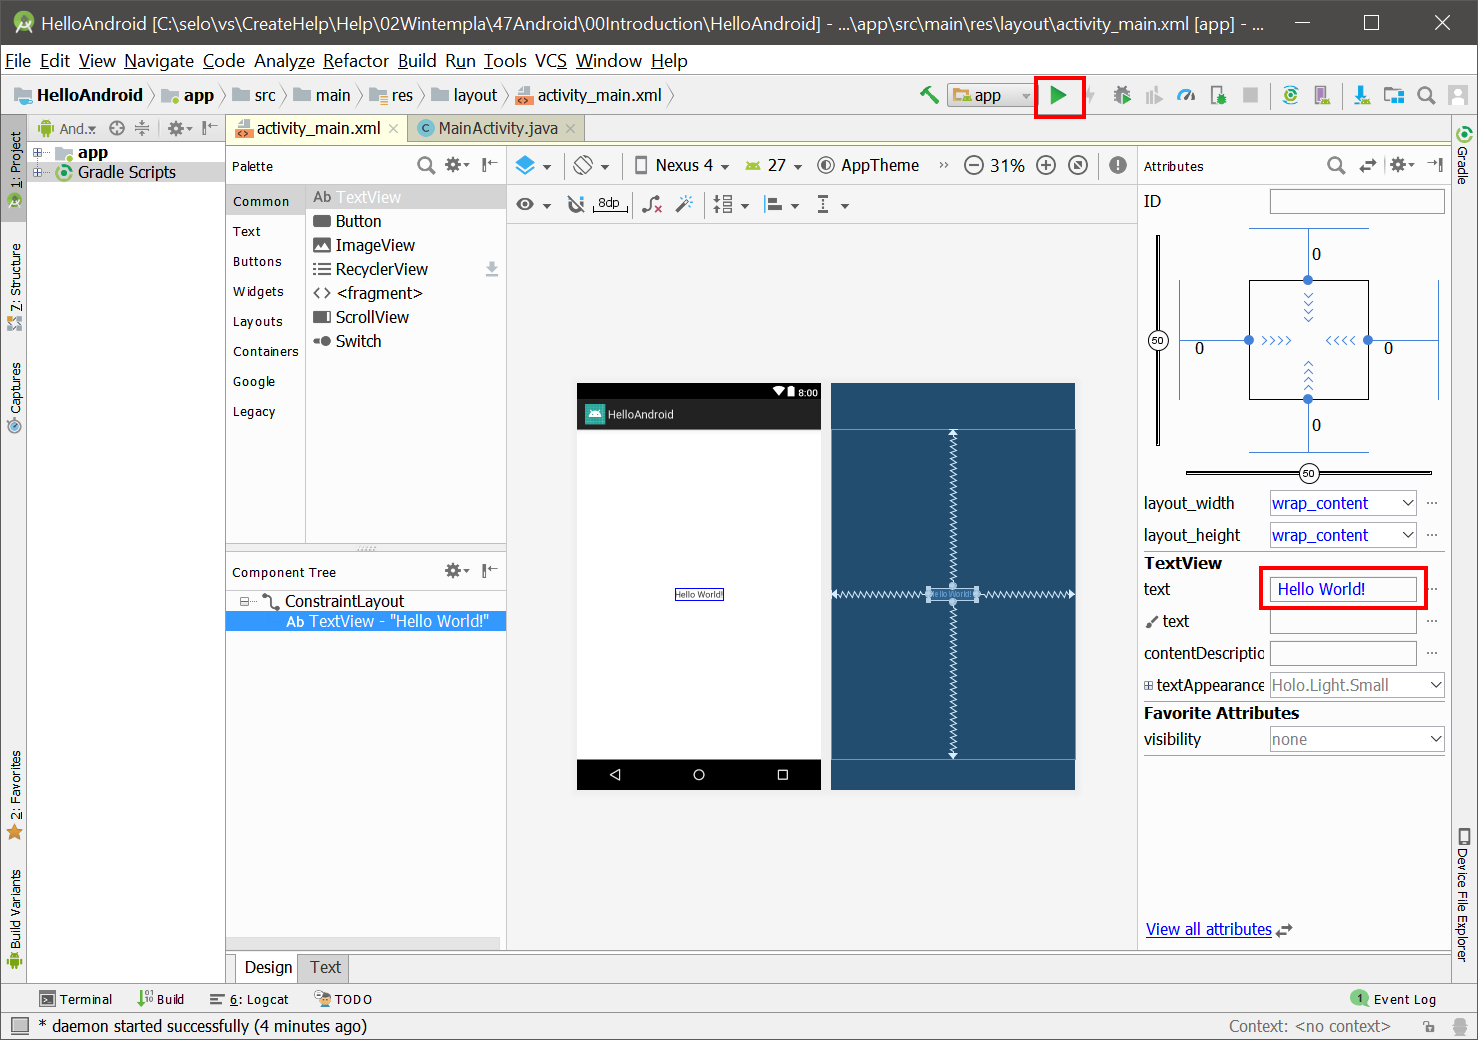Screen dimensions: 1478x1040
Task: Open the Project Structure icon
Action: point(1393,95)
